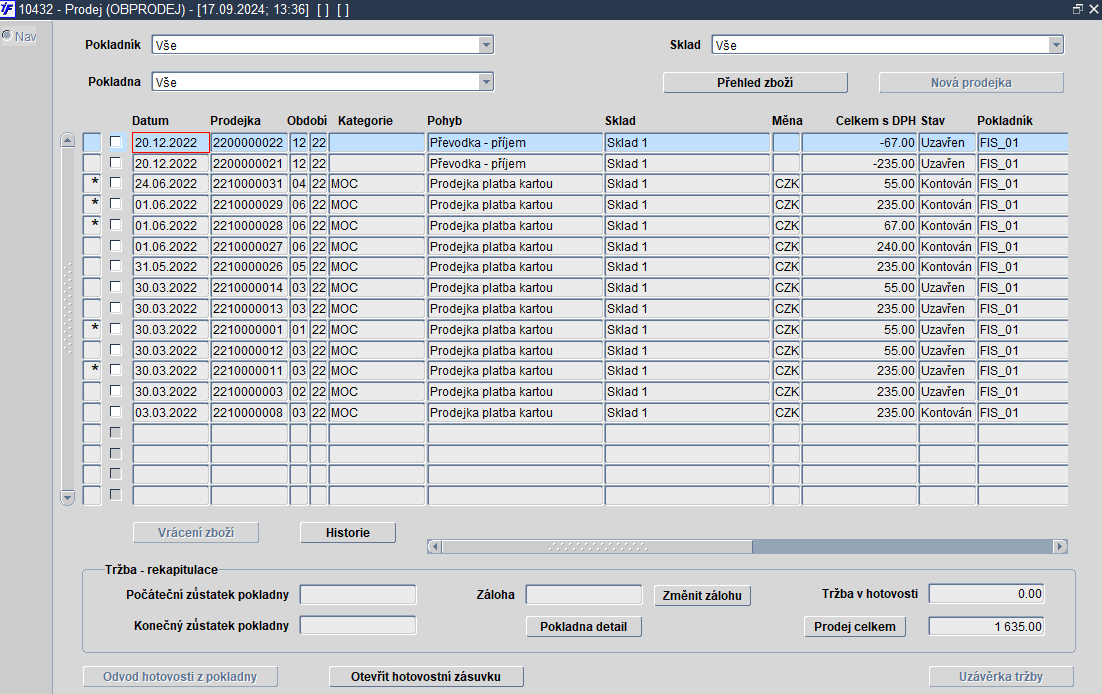This screenshot has height=694, width=1102.
Task: Open the Sklad dropdown
Action: tap(1056, 45)
